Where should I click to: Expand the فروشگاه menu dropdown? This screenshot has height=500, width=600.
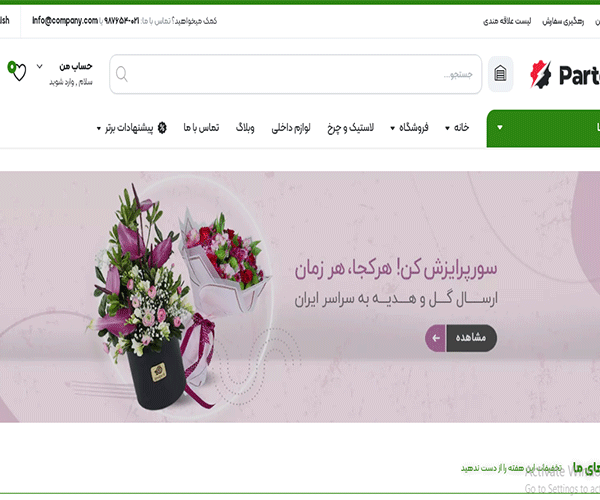pos(392,128)
